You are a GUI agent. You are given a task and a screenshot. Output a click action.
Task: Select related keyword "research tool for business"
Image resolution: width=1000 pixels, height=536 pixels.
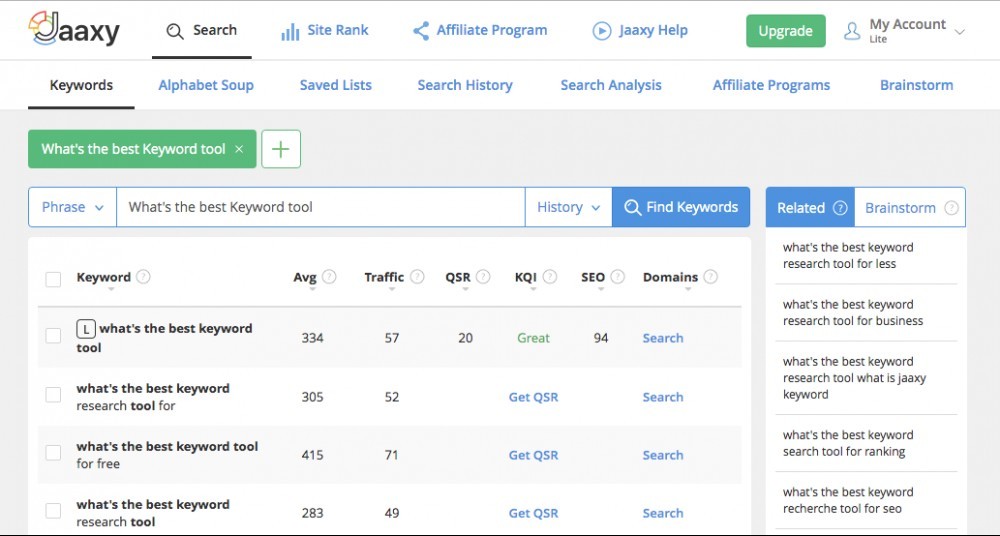[853, 313]
